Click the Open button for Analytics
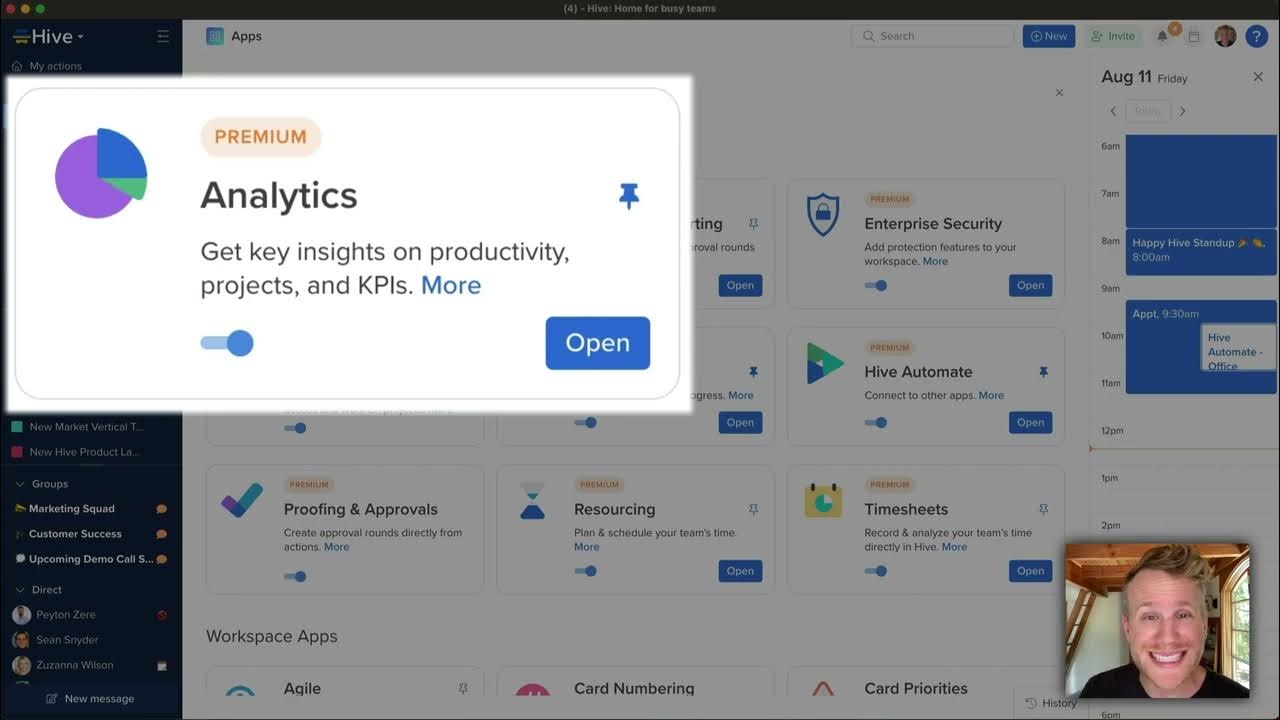Screen dimensions: 1280x720 coord(597,343)
